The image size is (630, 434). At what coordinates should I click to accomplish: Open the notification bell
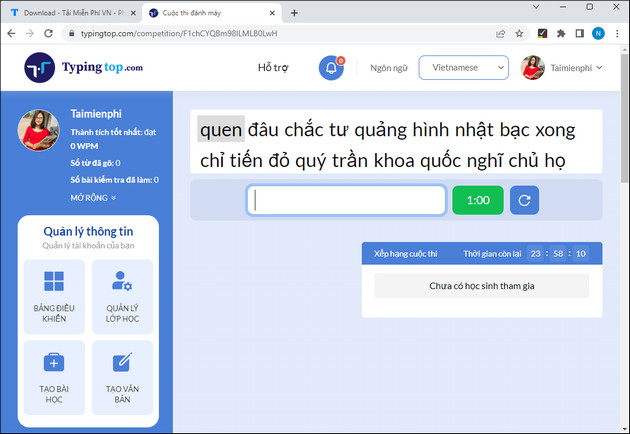click(x=331, y=68)
